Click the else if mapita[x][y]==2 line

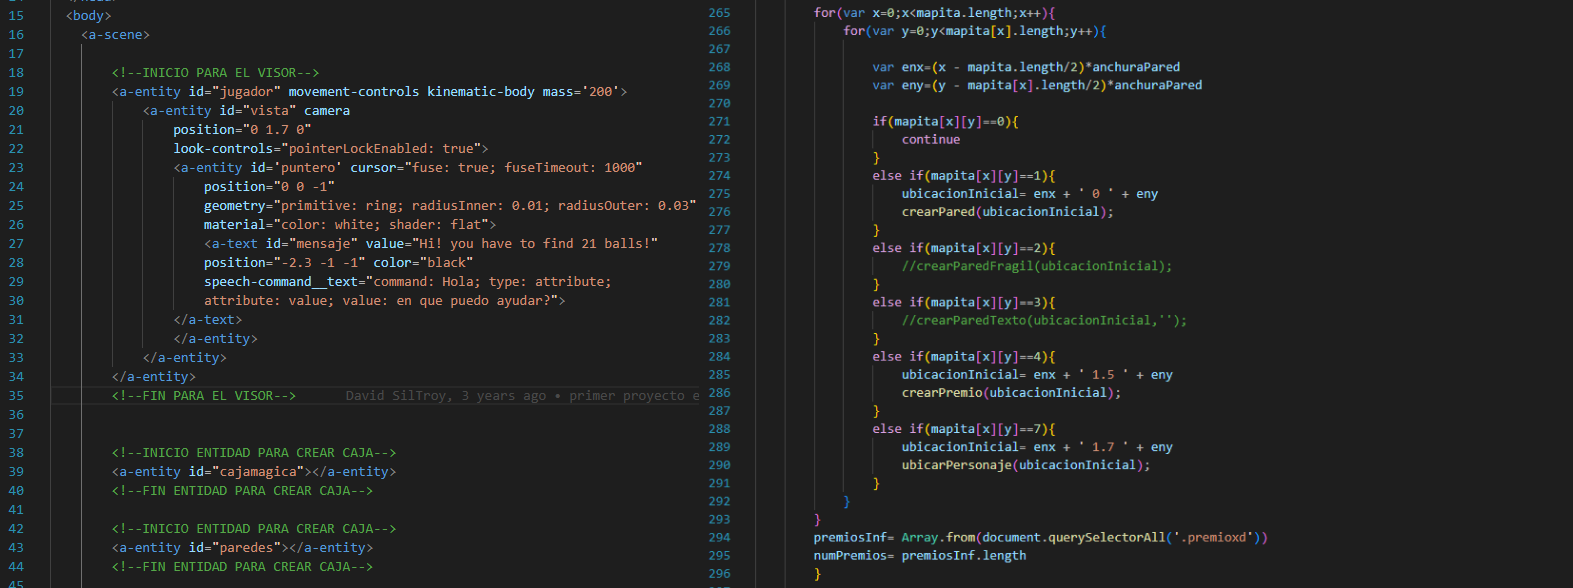pyautogui.click(x=964, y=247)
